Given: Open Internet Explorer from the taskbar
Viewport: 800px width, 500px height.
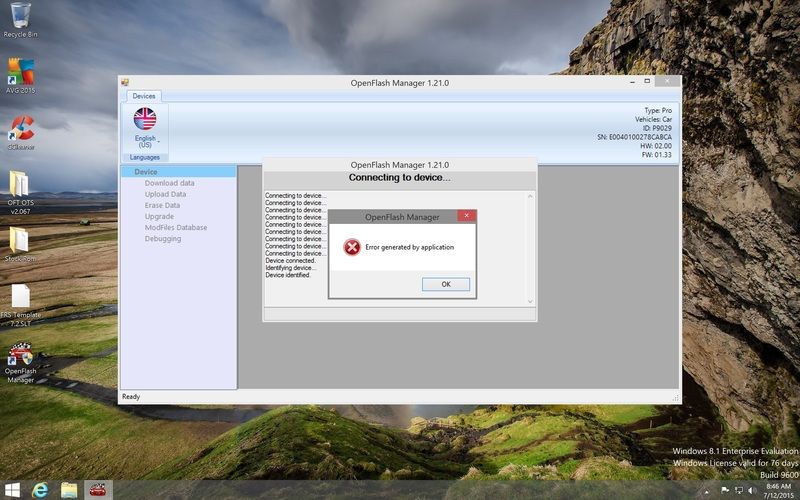Looking at the screenshot, I should click(41, 489).
